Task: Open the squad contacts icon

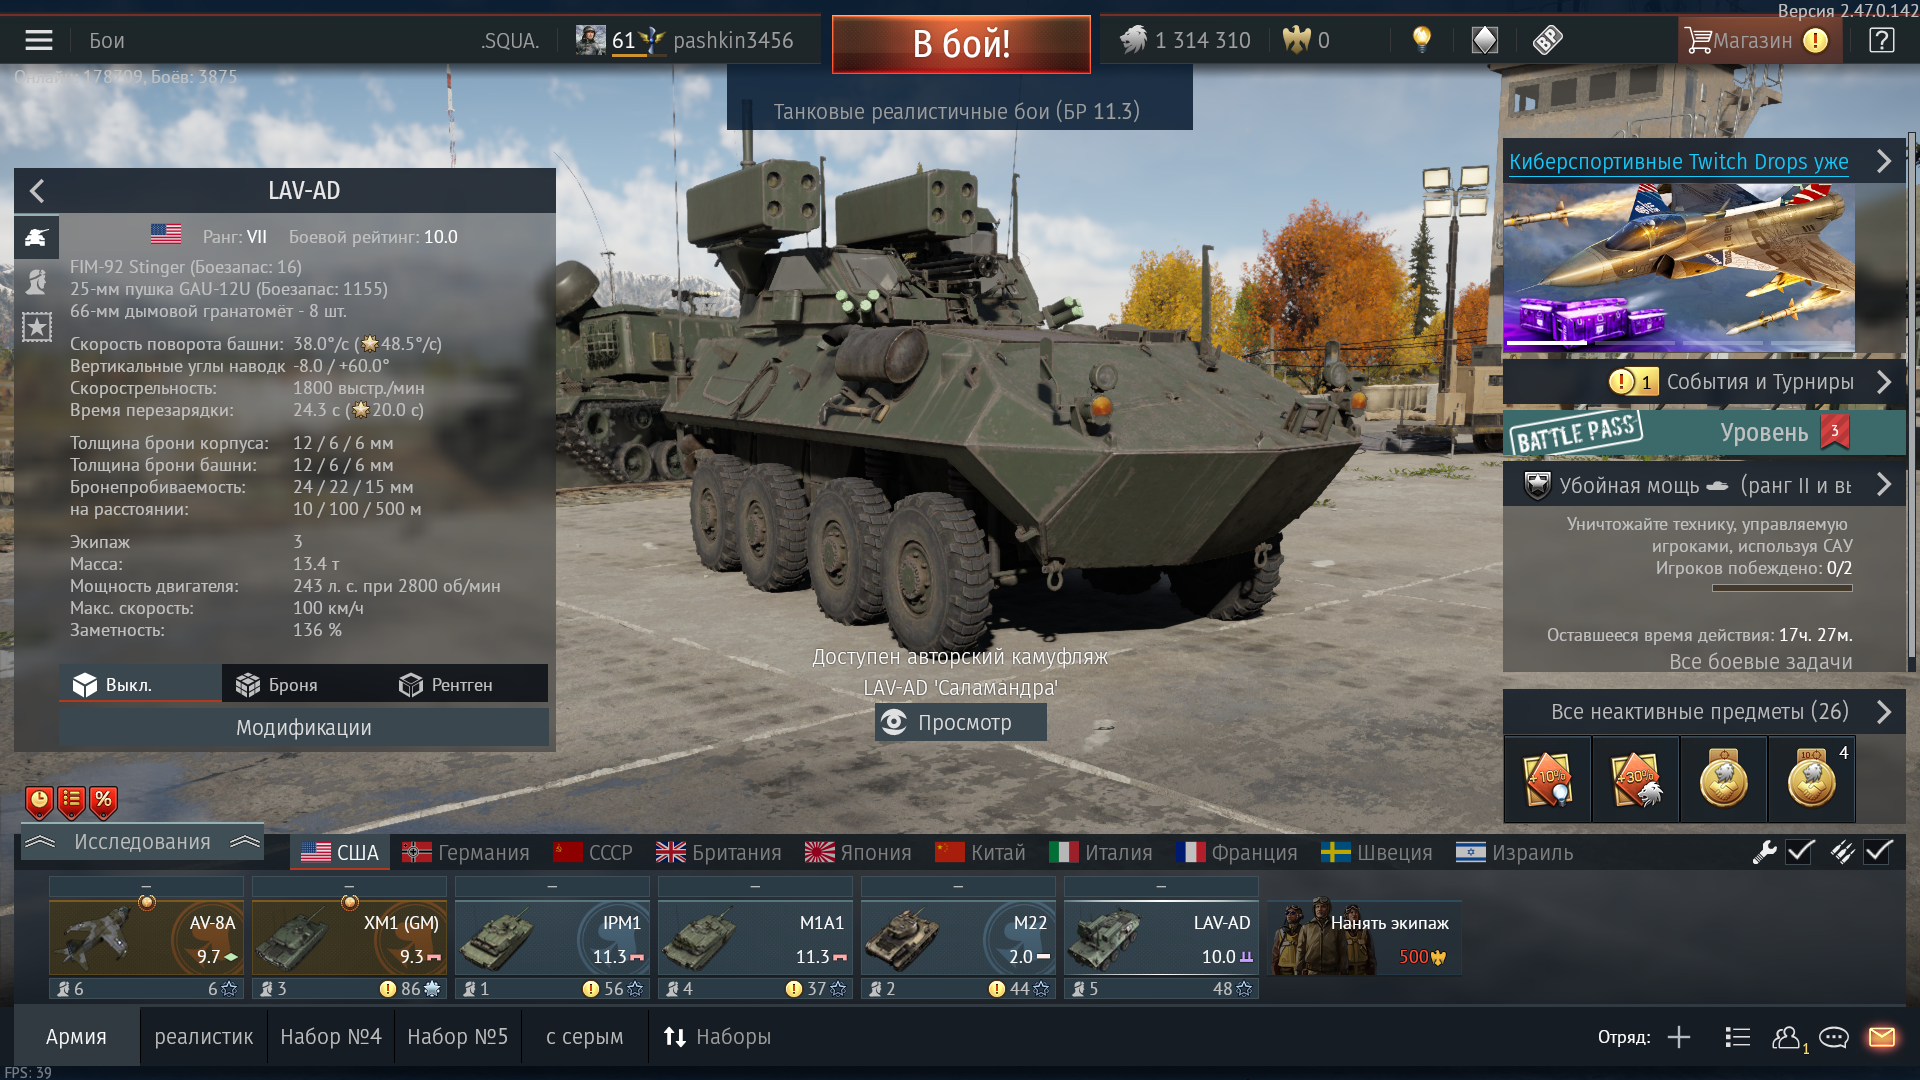Action: (1788, 1038)
